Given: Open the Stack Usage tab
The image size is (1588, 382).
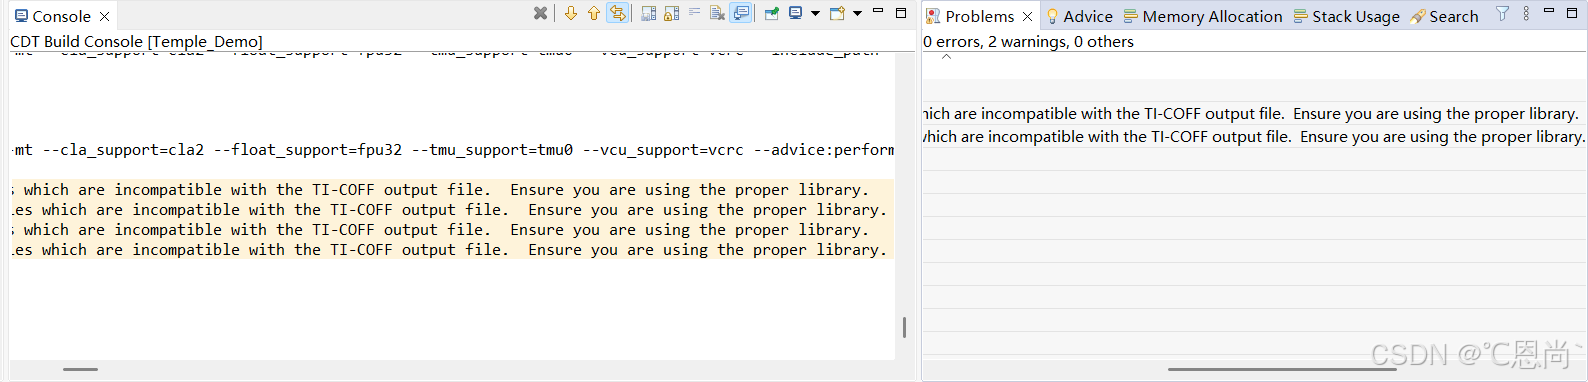Looking at the screenshot, I should [x=1346, y=16].
